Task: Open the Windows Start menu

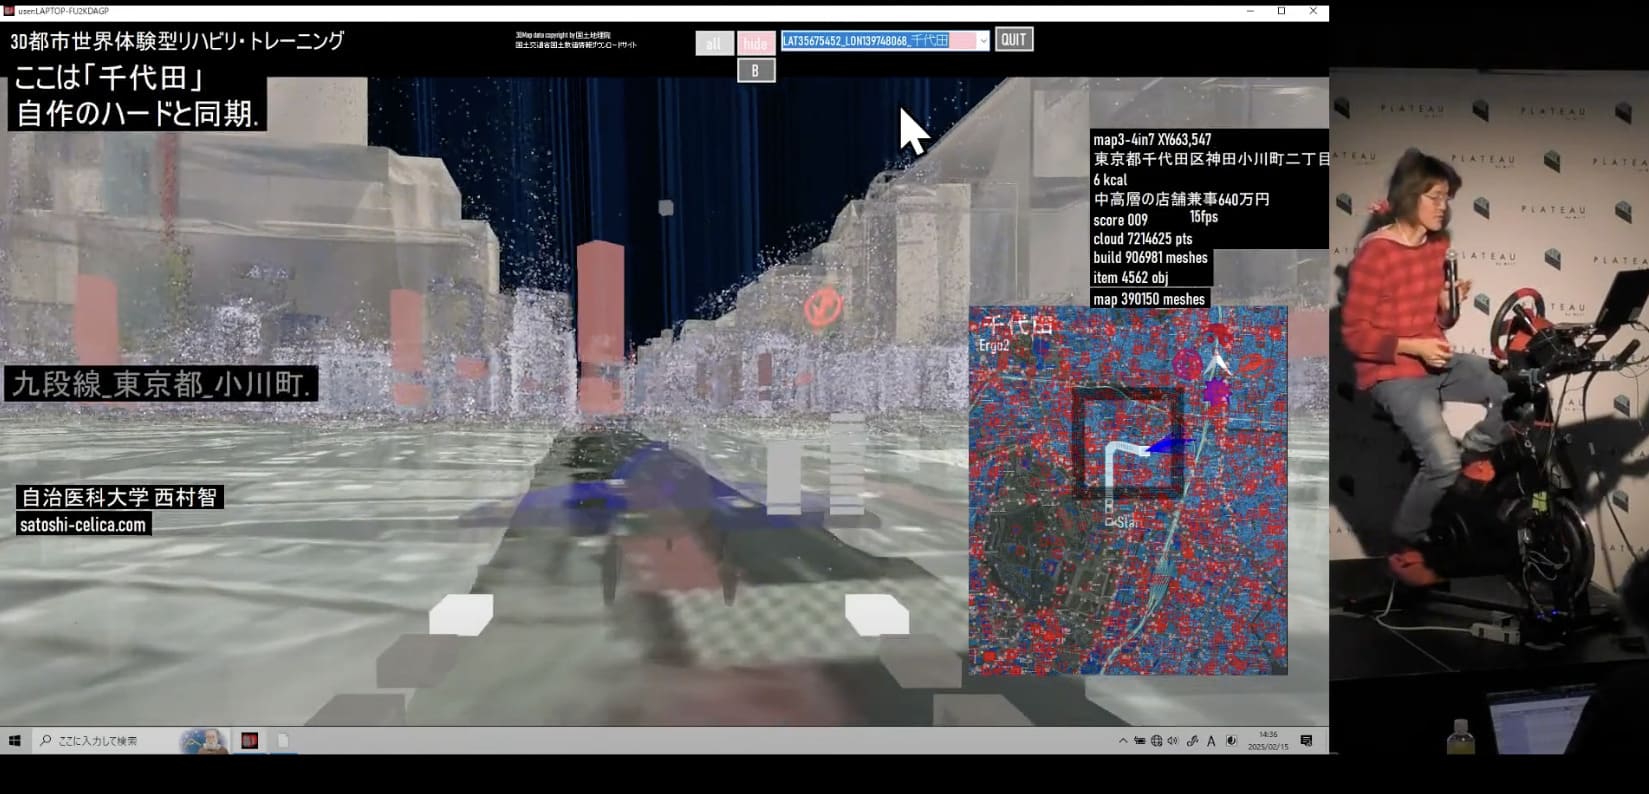Action: coord(15,741)
